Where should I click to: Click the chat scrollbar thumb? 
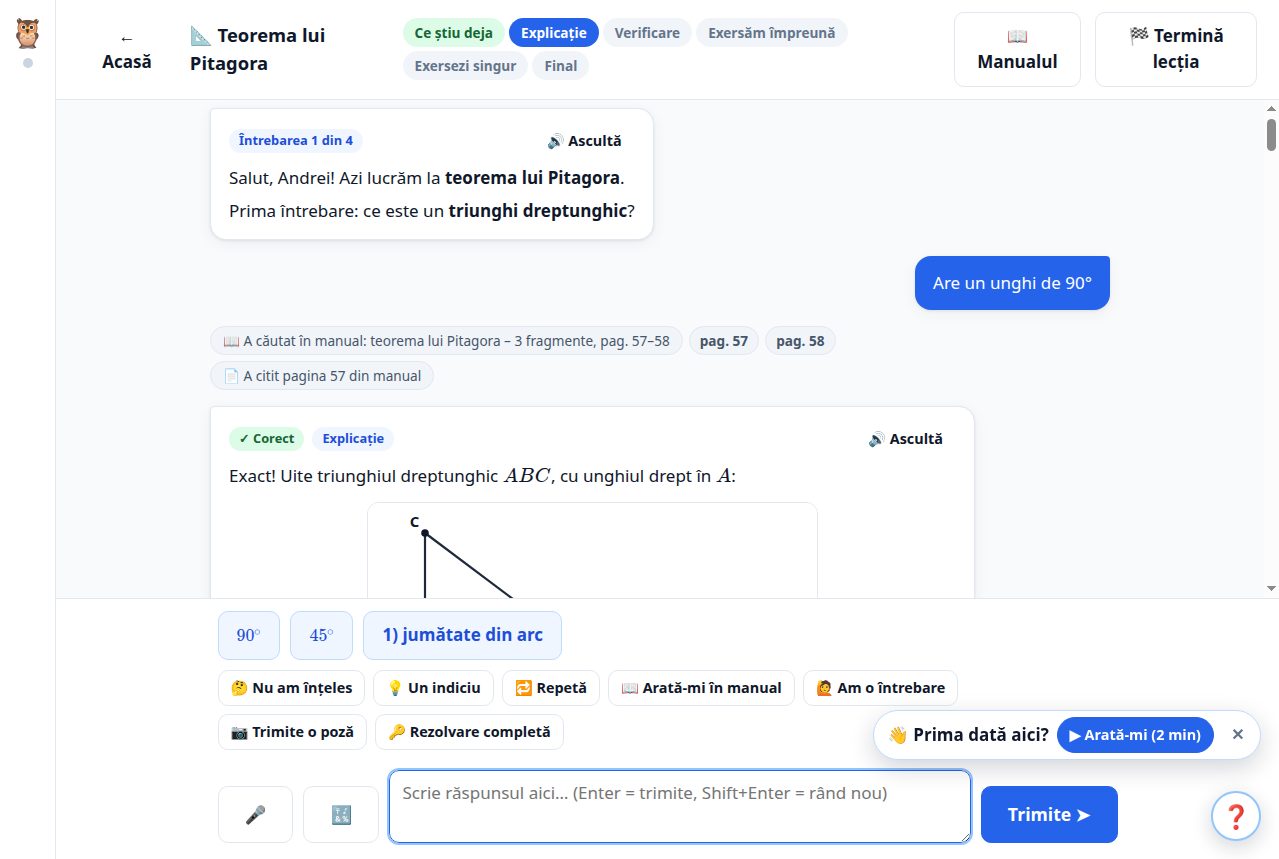click(1272, 134)
